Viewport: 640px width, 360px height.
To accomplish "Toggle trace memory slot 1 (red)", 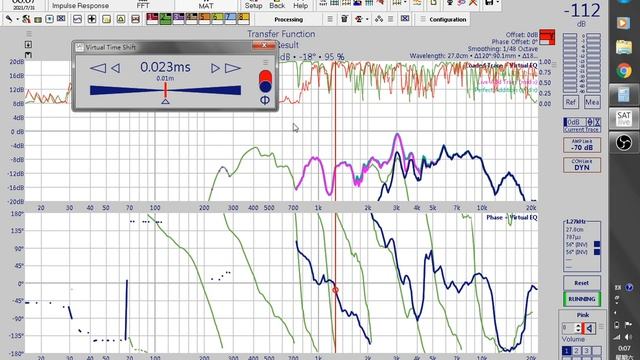I will point(152,19).
